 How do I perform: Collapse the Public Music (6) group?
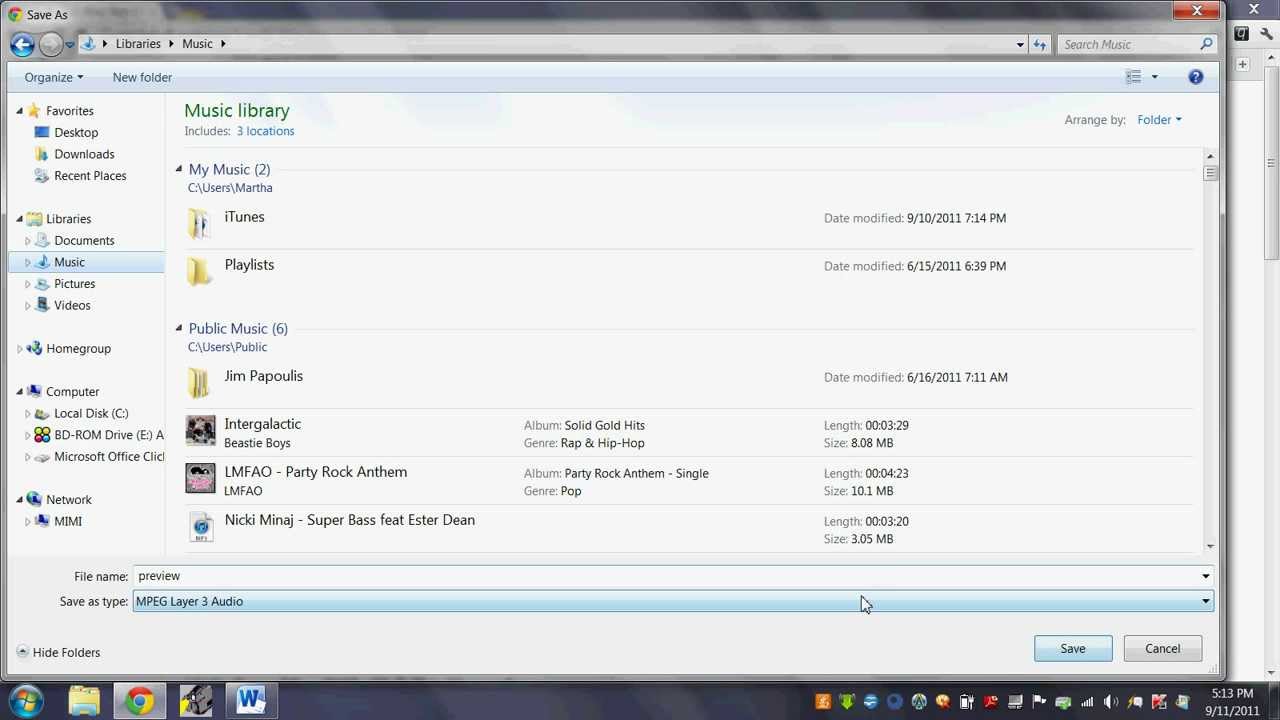click(179, 328)
